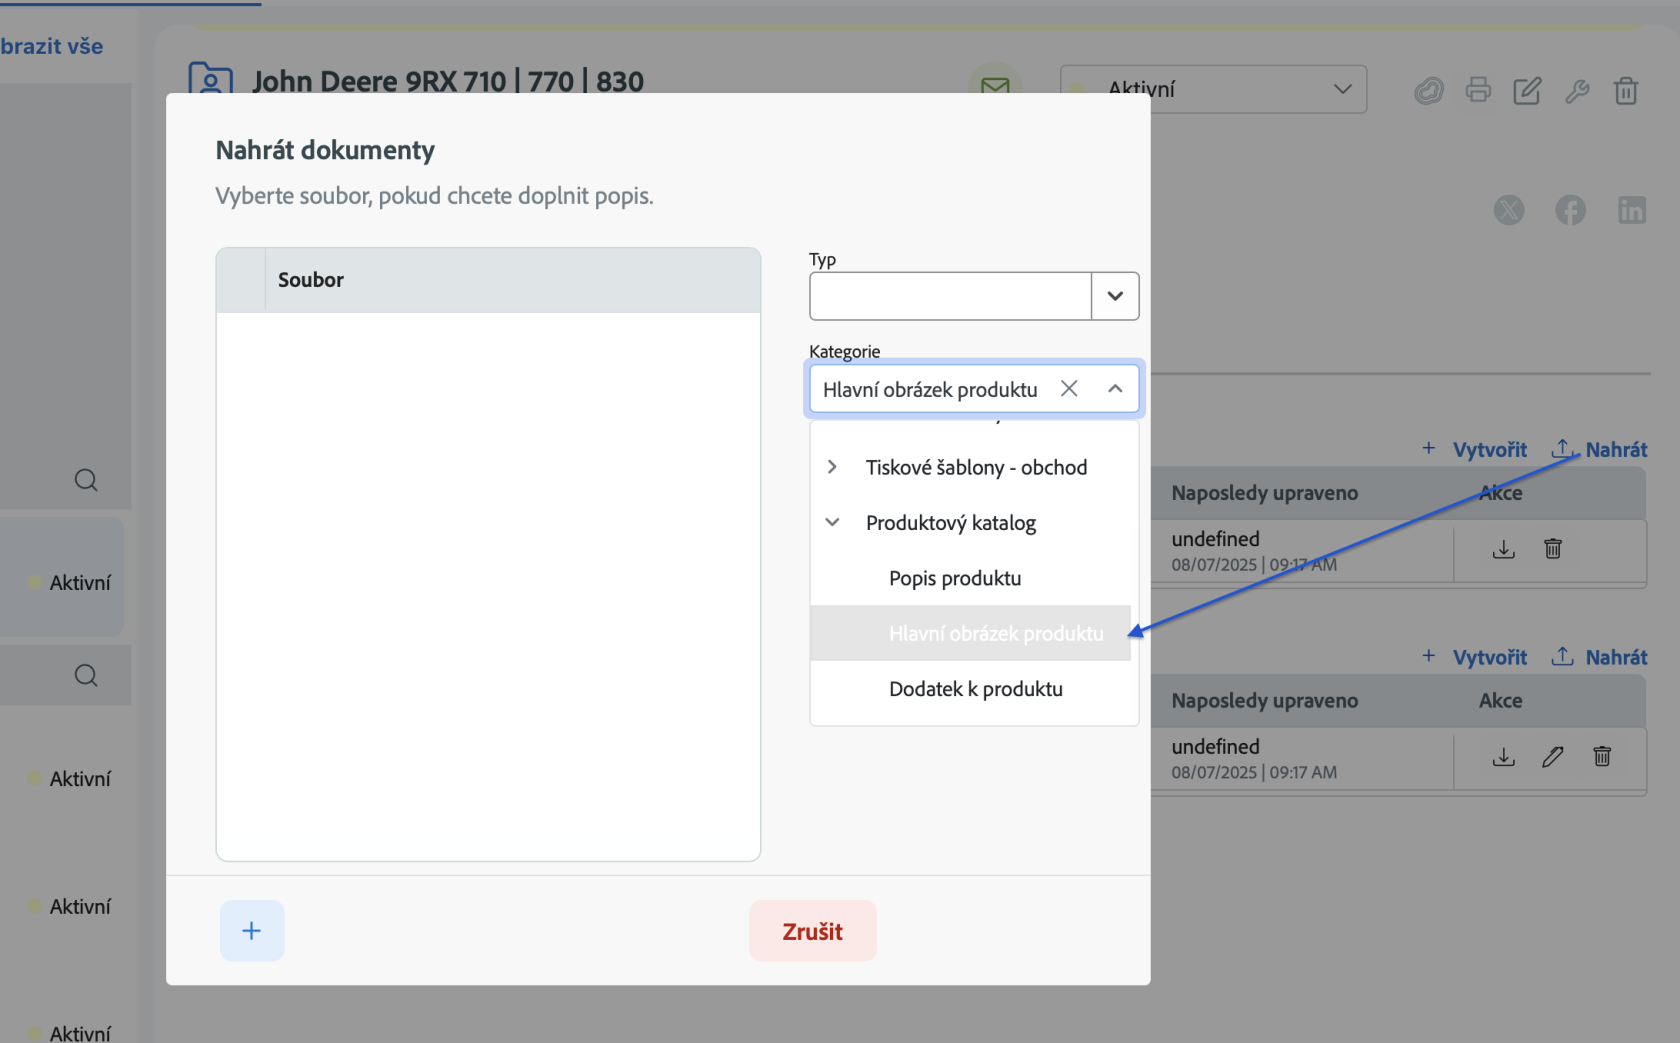Click the edit record icon in header

pos(1527,91)
